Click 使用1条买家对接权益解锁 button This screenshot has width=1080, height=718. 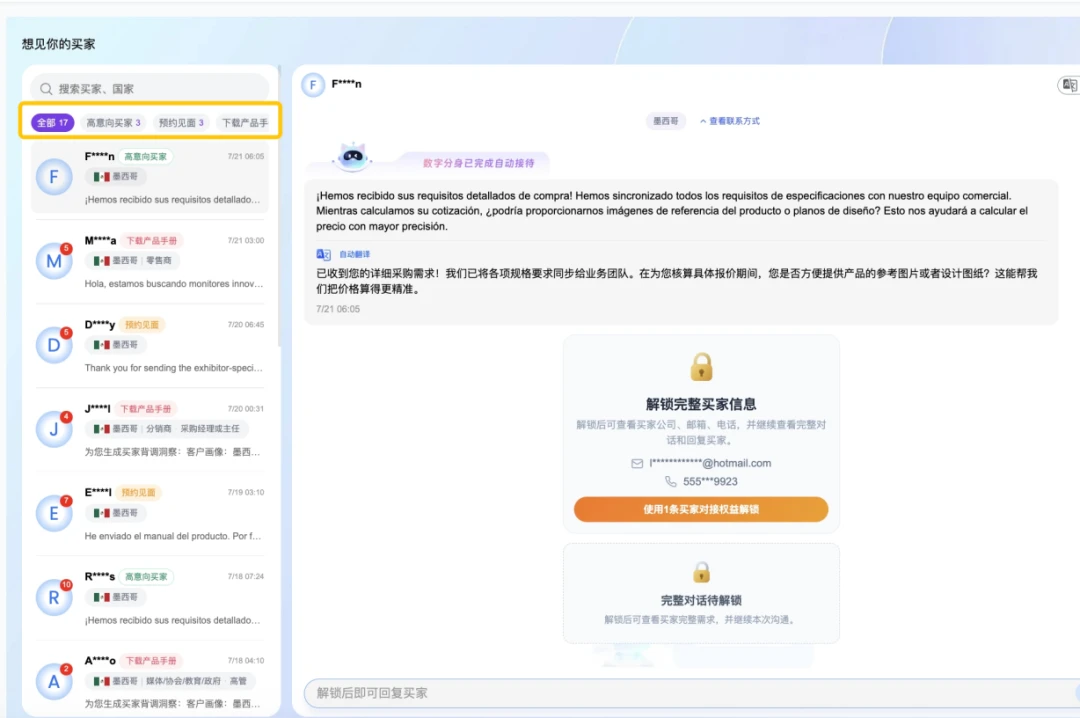[700, 509]
